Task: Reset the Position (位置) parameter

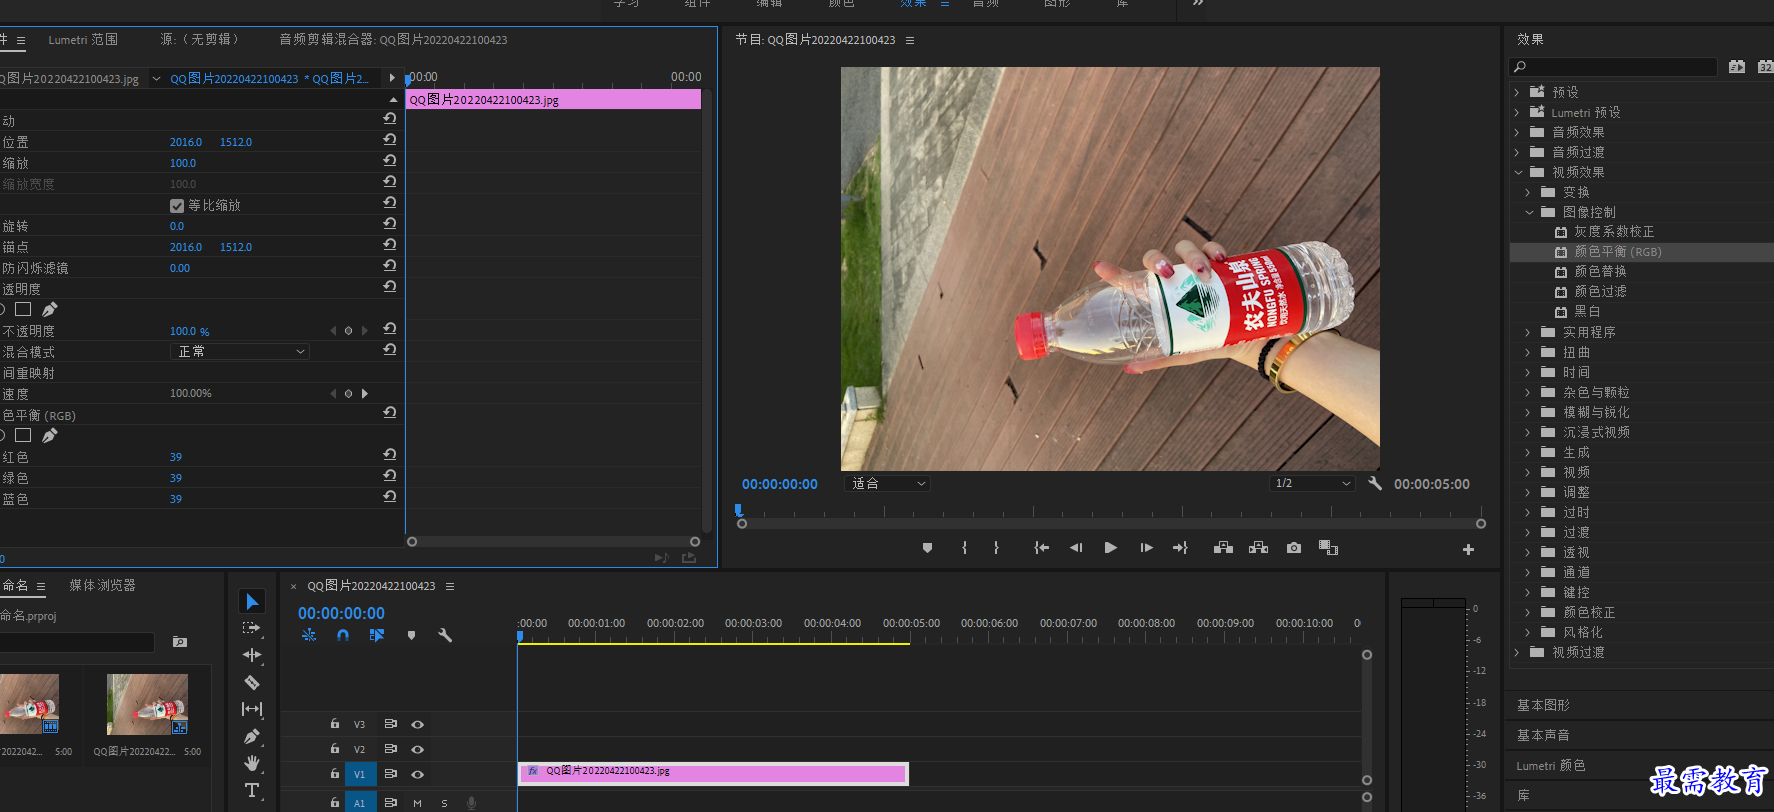Action: point(390,139)
